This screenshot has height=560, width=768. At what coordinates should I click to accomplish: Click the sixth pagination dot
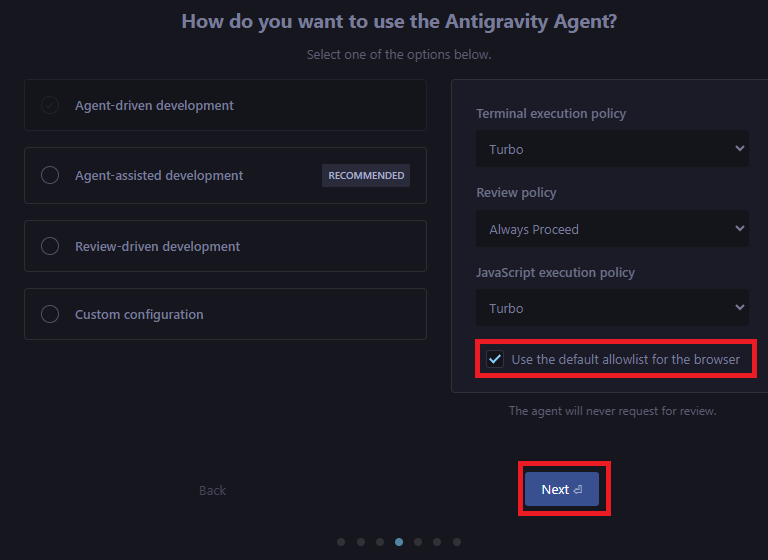(x=437, y=542)
